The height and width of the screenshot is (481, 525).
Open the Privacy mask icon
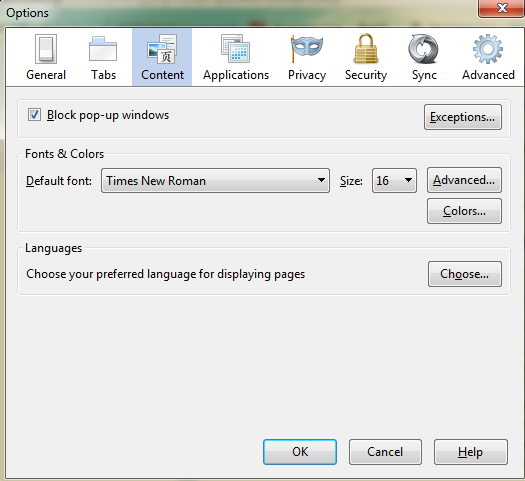pyautogui.click(x=306, y=49)
